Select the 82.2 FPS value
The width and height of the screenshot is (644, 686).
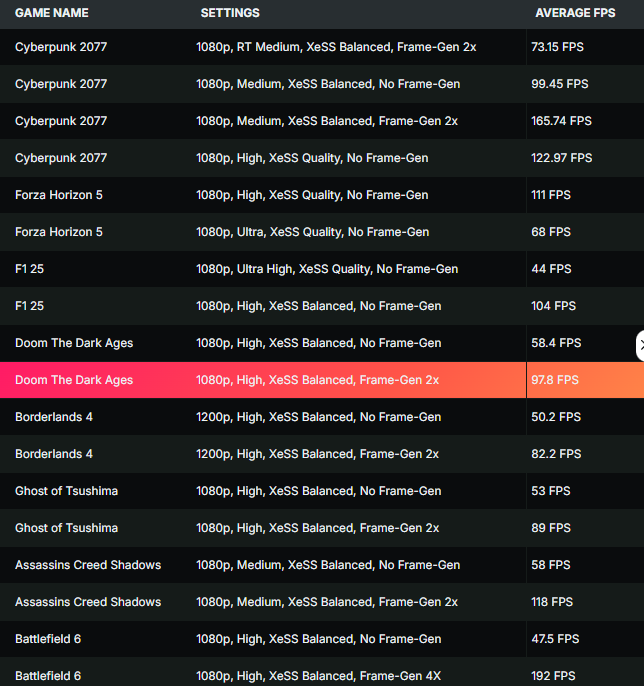pos(556,454)
